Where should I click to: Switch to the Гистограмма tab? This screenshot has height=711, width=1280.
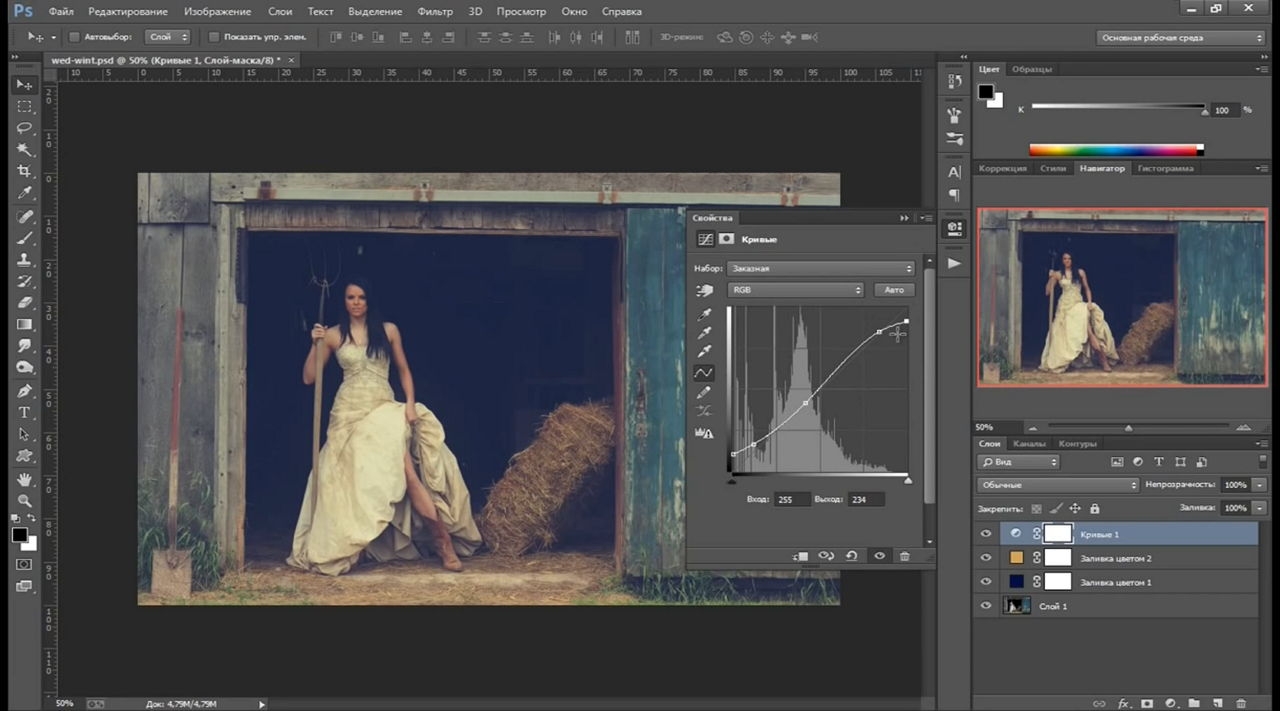point(1165,168)
